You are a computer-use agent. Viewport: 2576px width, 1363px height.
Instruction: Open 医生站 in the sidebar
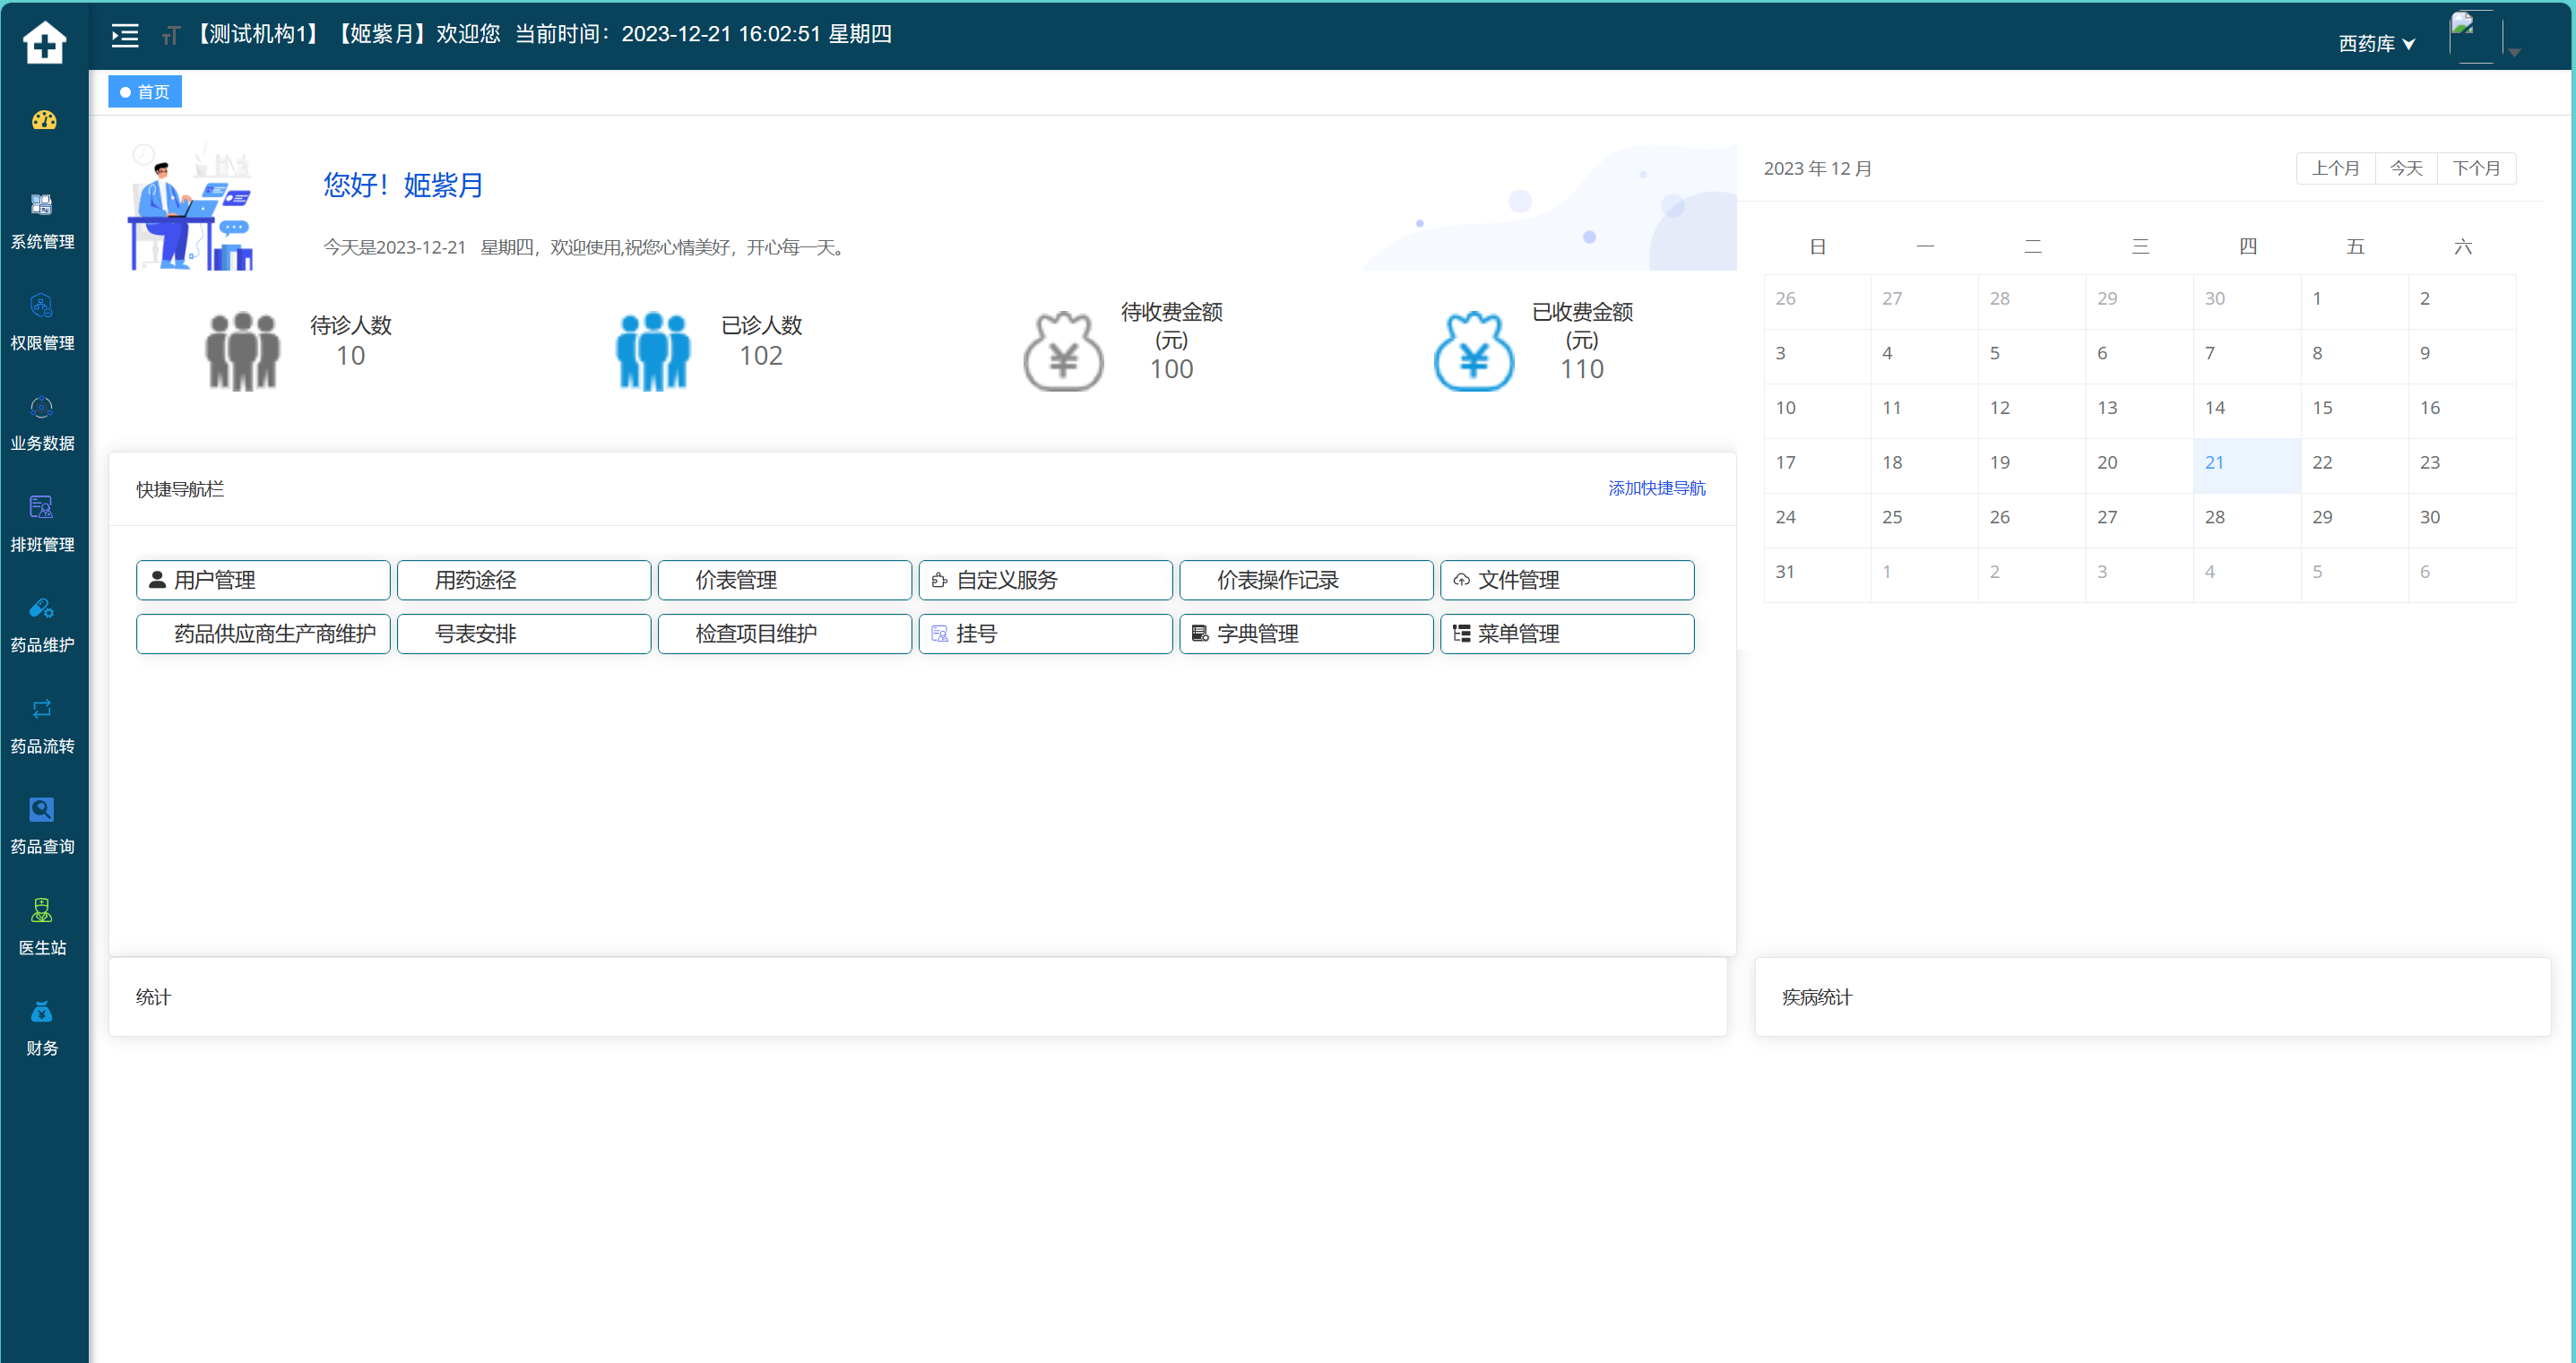[42, 927]
